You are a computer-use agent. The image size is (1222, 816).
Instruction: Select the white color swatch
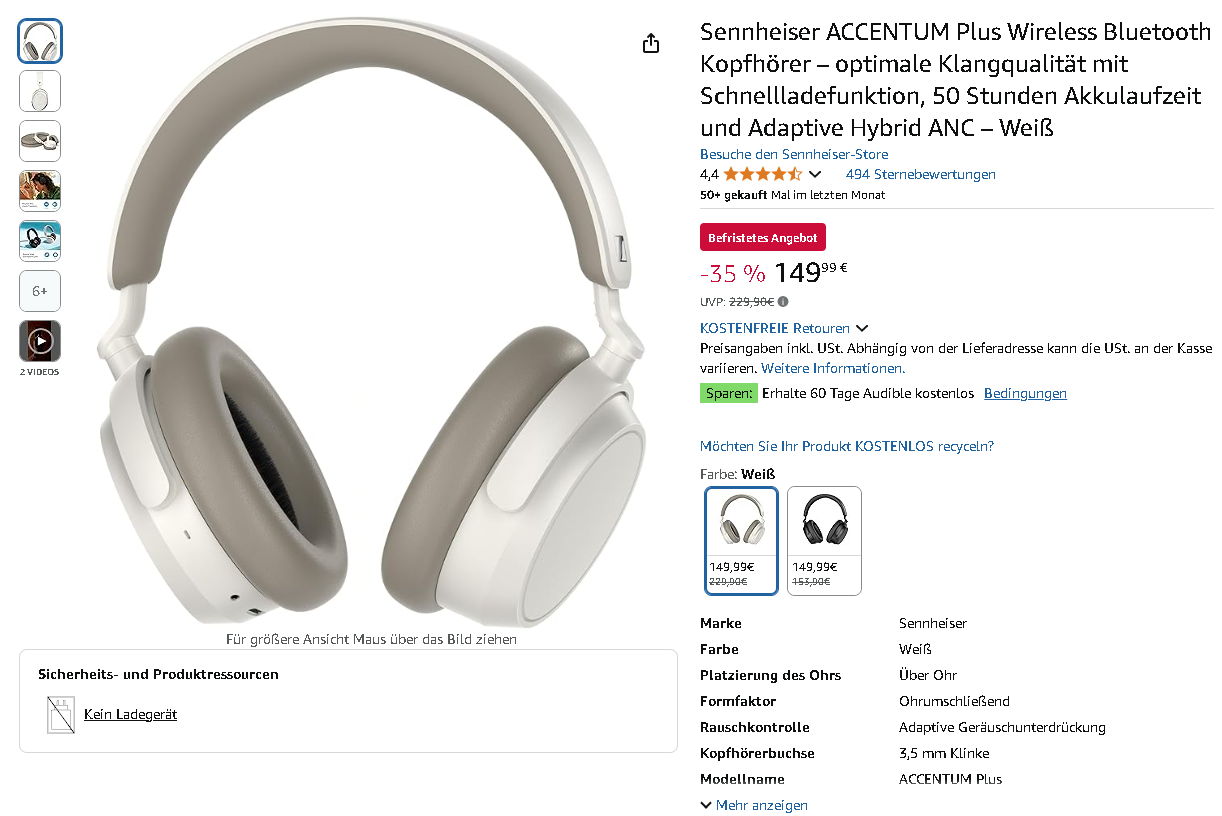(x=741, y=540)
